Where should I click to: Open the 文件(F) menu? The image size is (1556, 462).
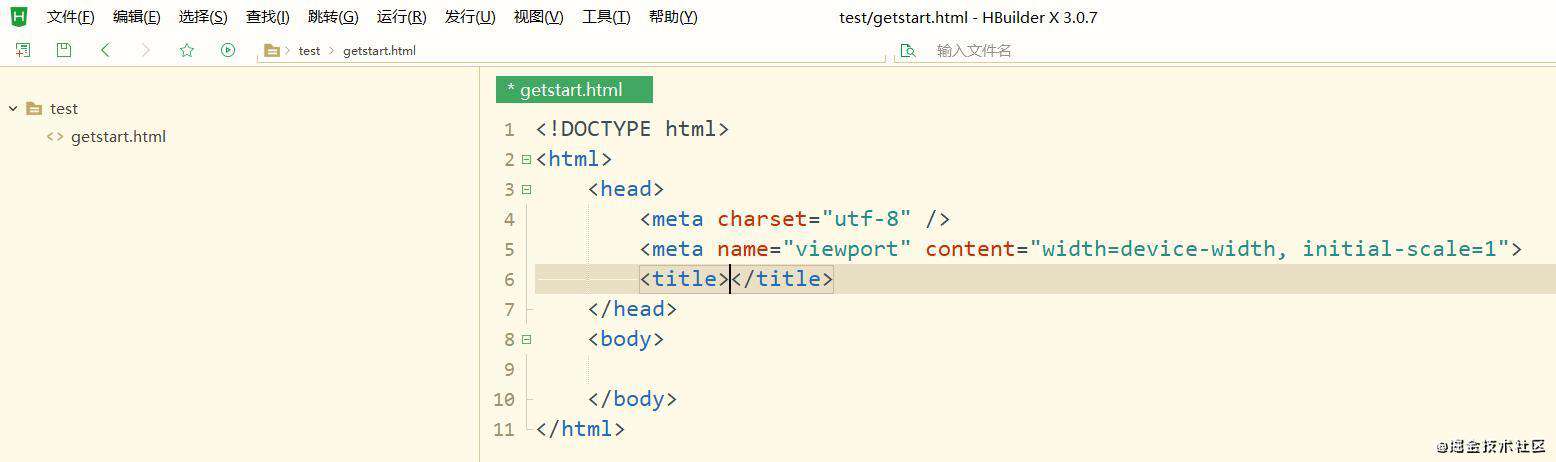(70, 17)
